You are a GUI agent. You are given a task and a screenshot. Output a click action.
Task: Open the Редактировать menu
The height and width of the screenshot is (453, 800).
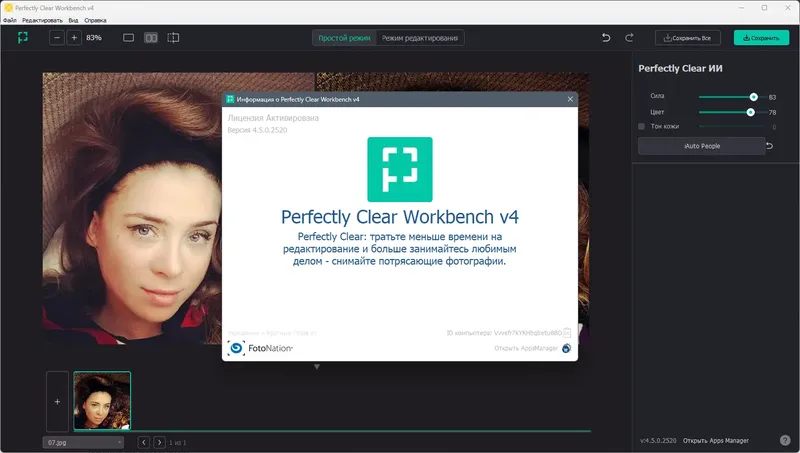[x=42, y=20]
